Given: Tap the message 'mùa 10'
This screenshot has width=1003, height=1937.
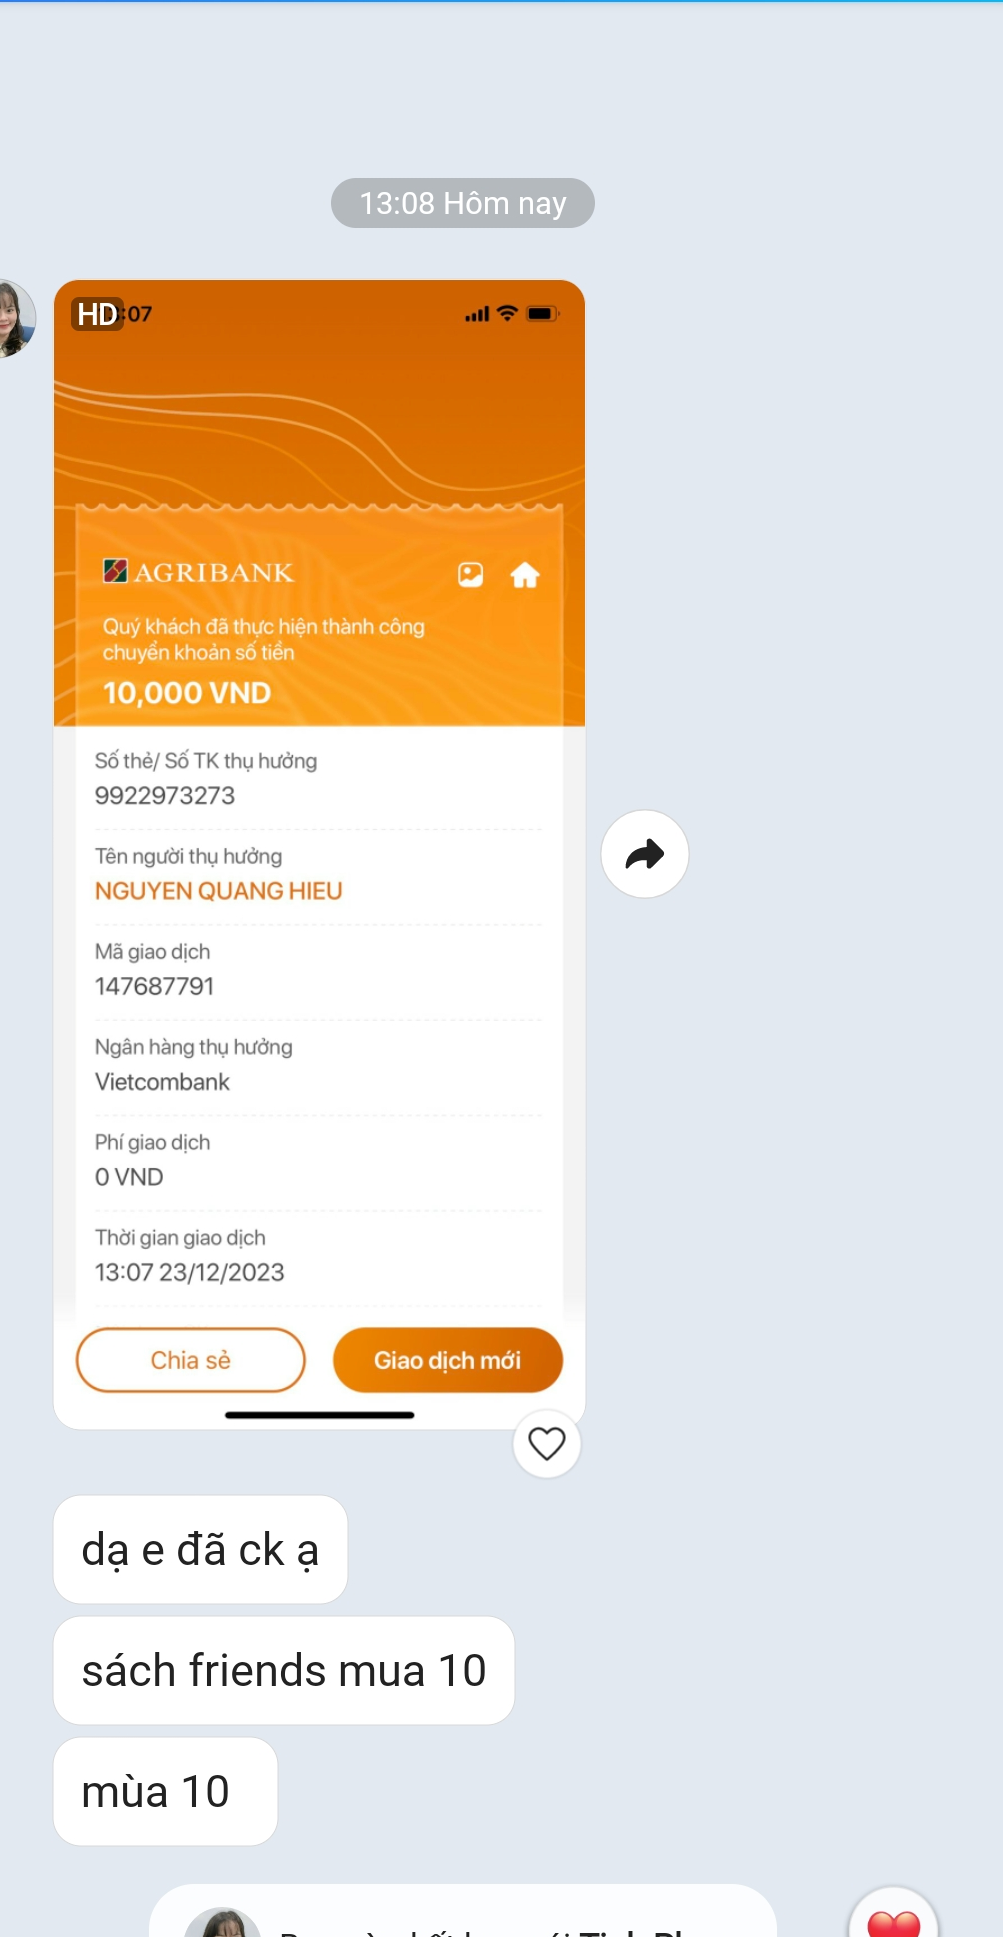Looking at the screenshot, I should tap(165, 1792).
